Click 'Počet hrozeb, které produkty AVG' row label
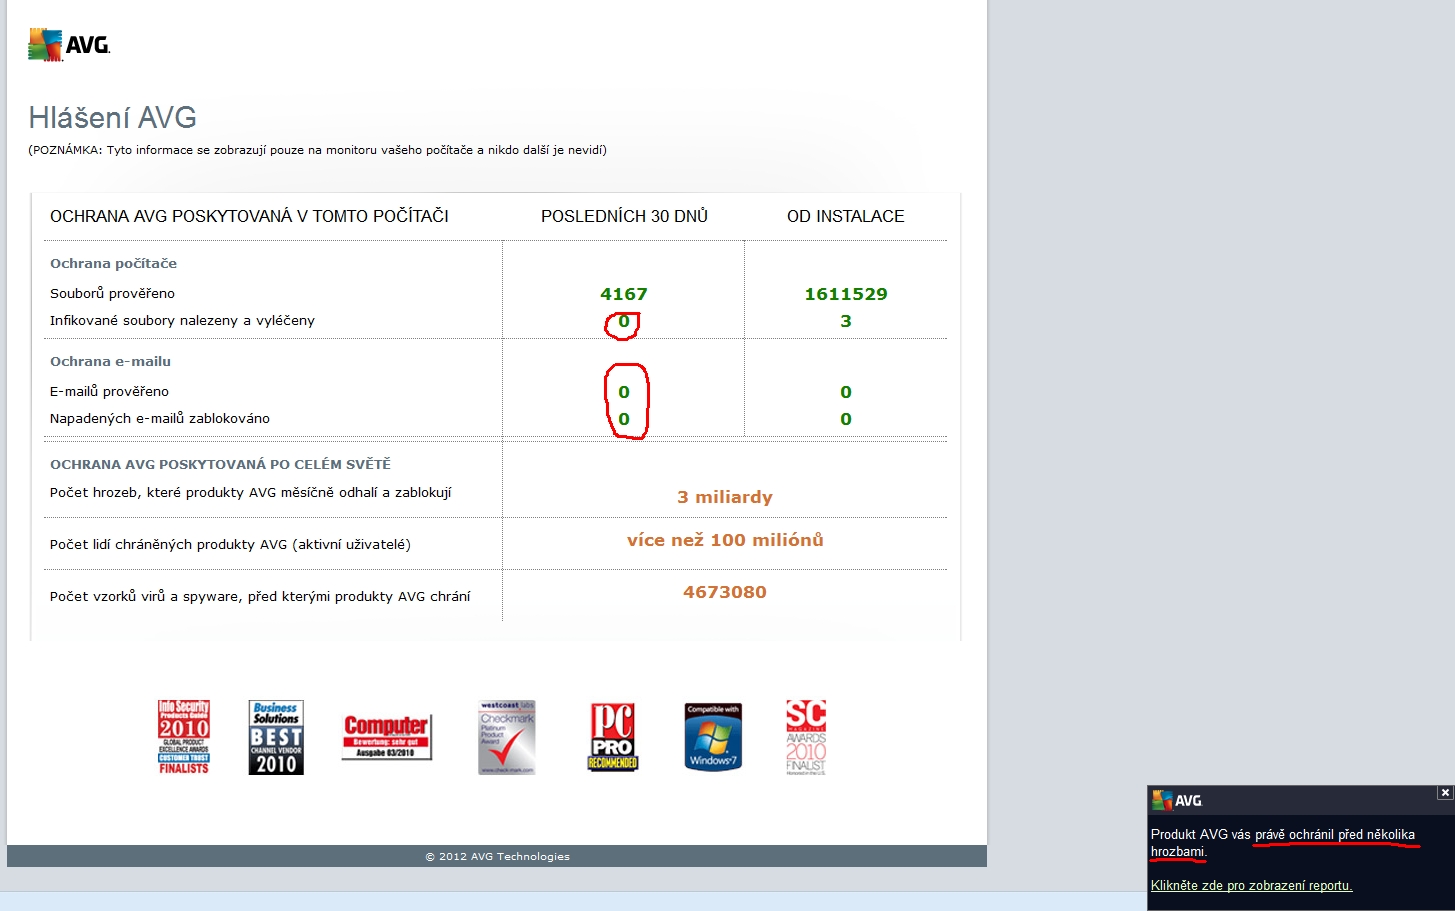The image size is (1455, 911). pyautogui.click(x=251, y=492)
